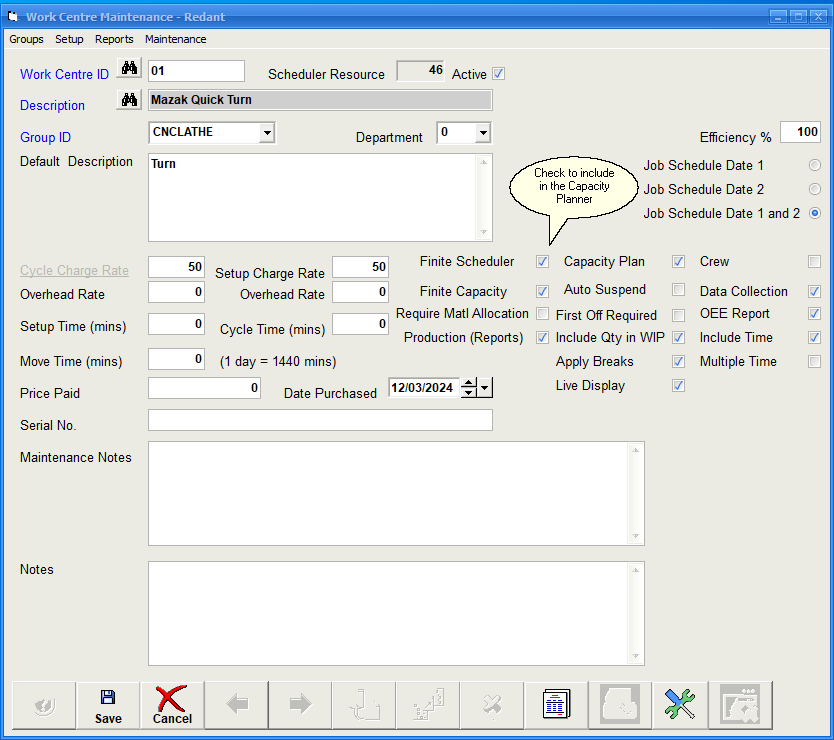
Task: Click the Save floppy disk button
Action: (x=108, y=705)
